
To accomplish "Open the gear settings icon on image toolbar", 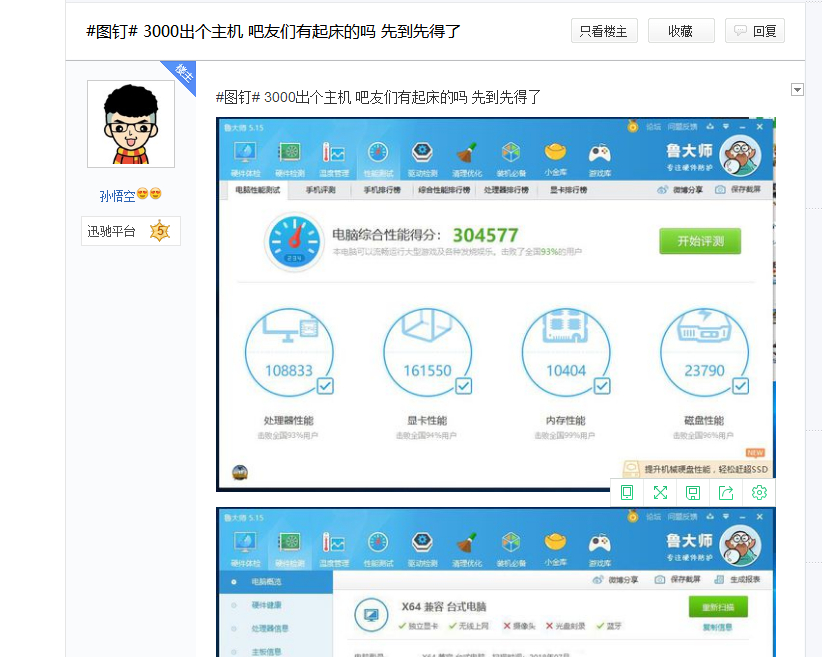I will pyautogui.click(x=759, y=492).
